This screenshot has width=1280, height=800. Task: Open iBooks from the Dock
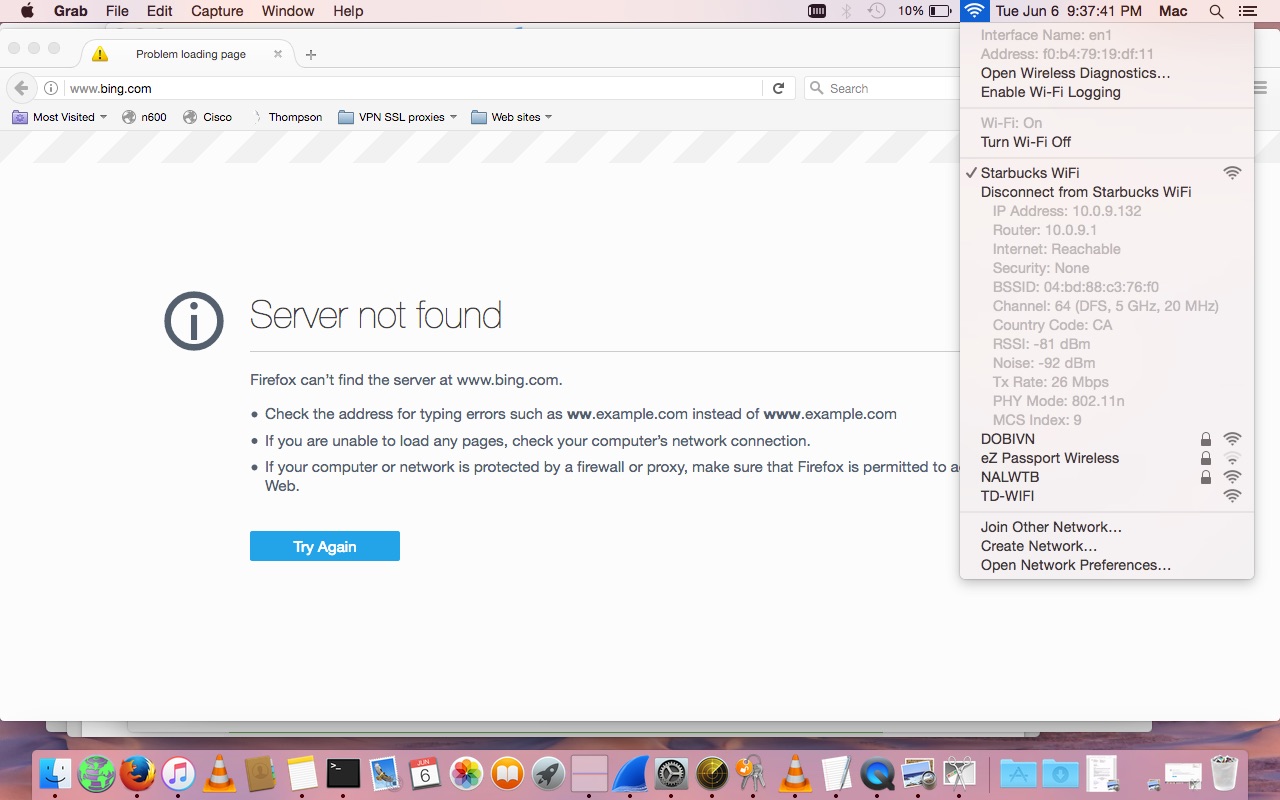(x=508, y=773)
